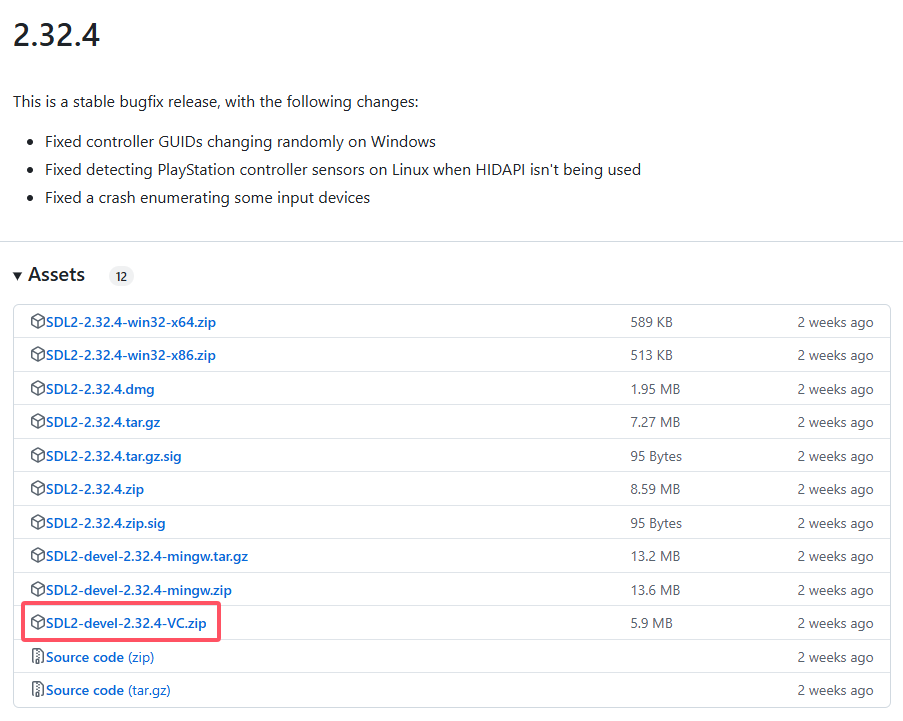Download Source code (zip)

click(100, 657)
